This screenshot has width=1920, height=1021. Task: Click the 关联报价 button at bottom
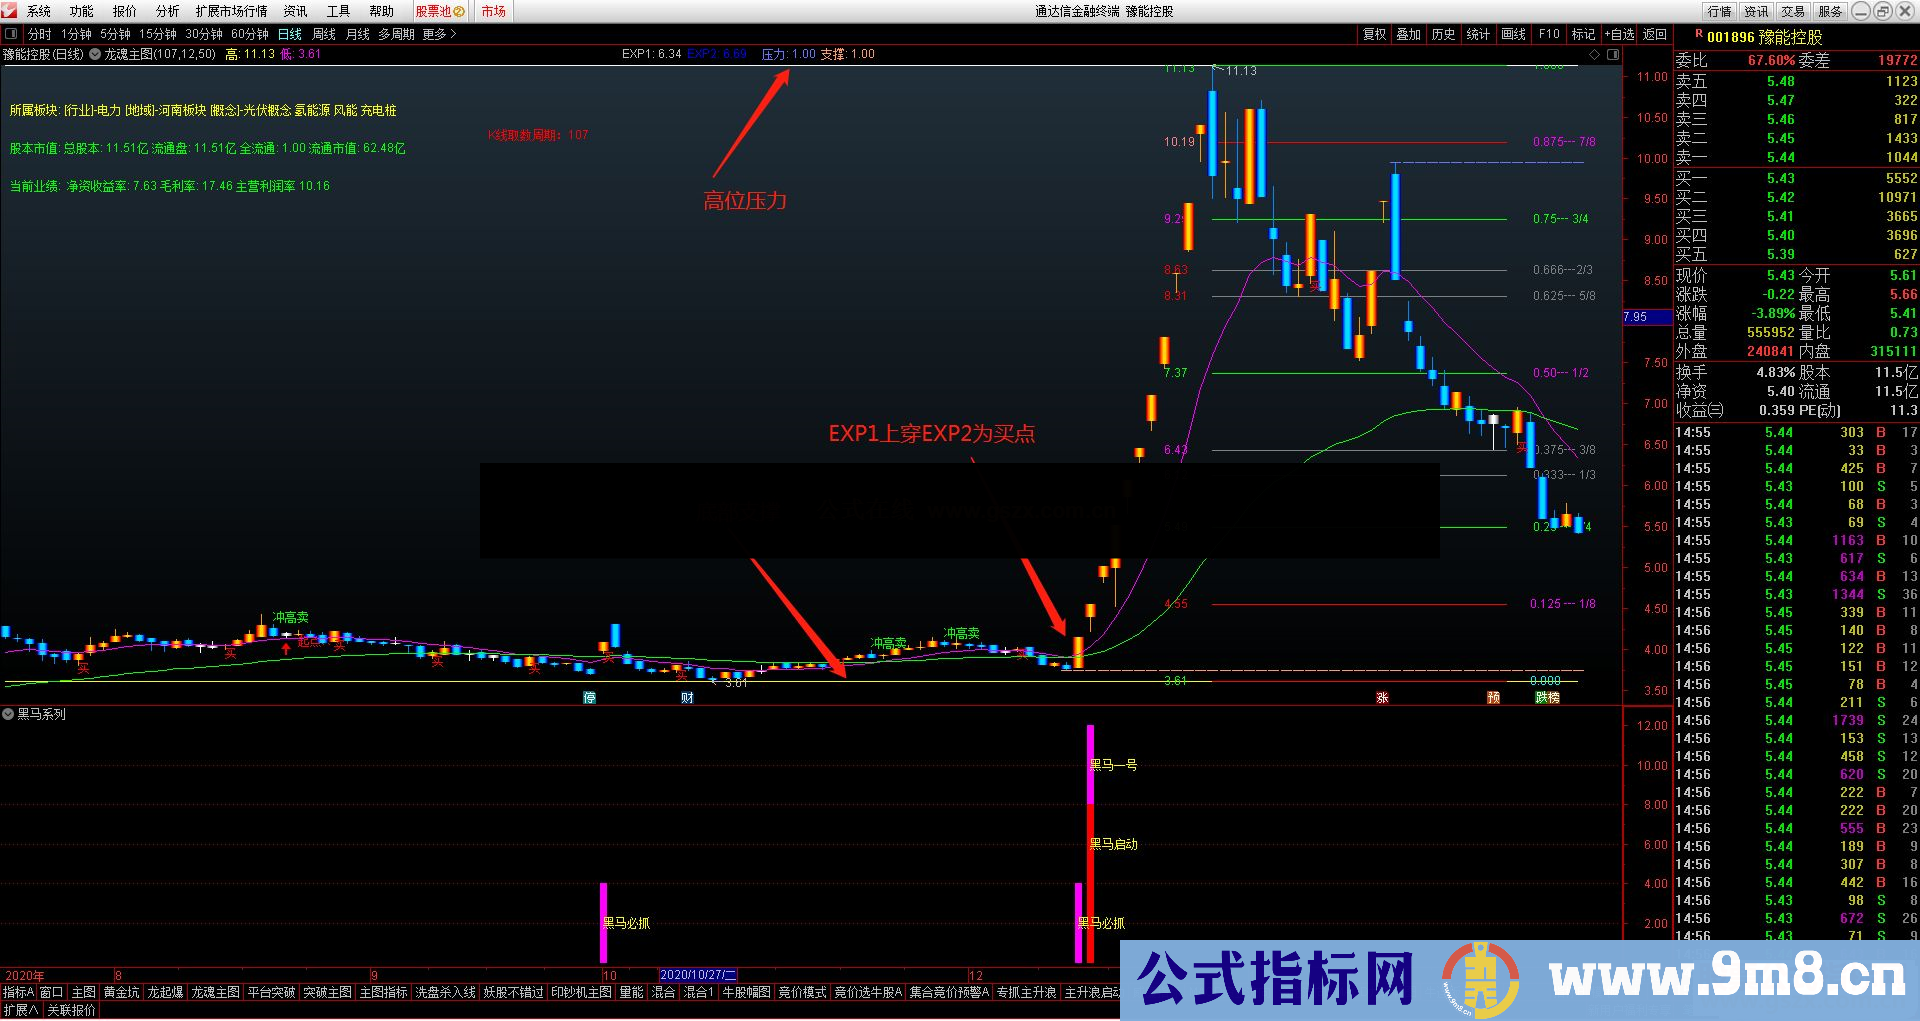(x=70, y=1008)
